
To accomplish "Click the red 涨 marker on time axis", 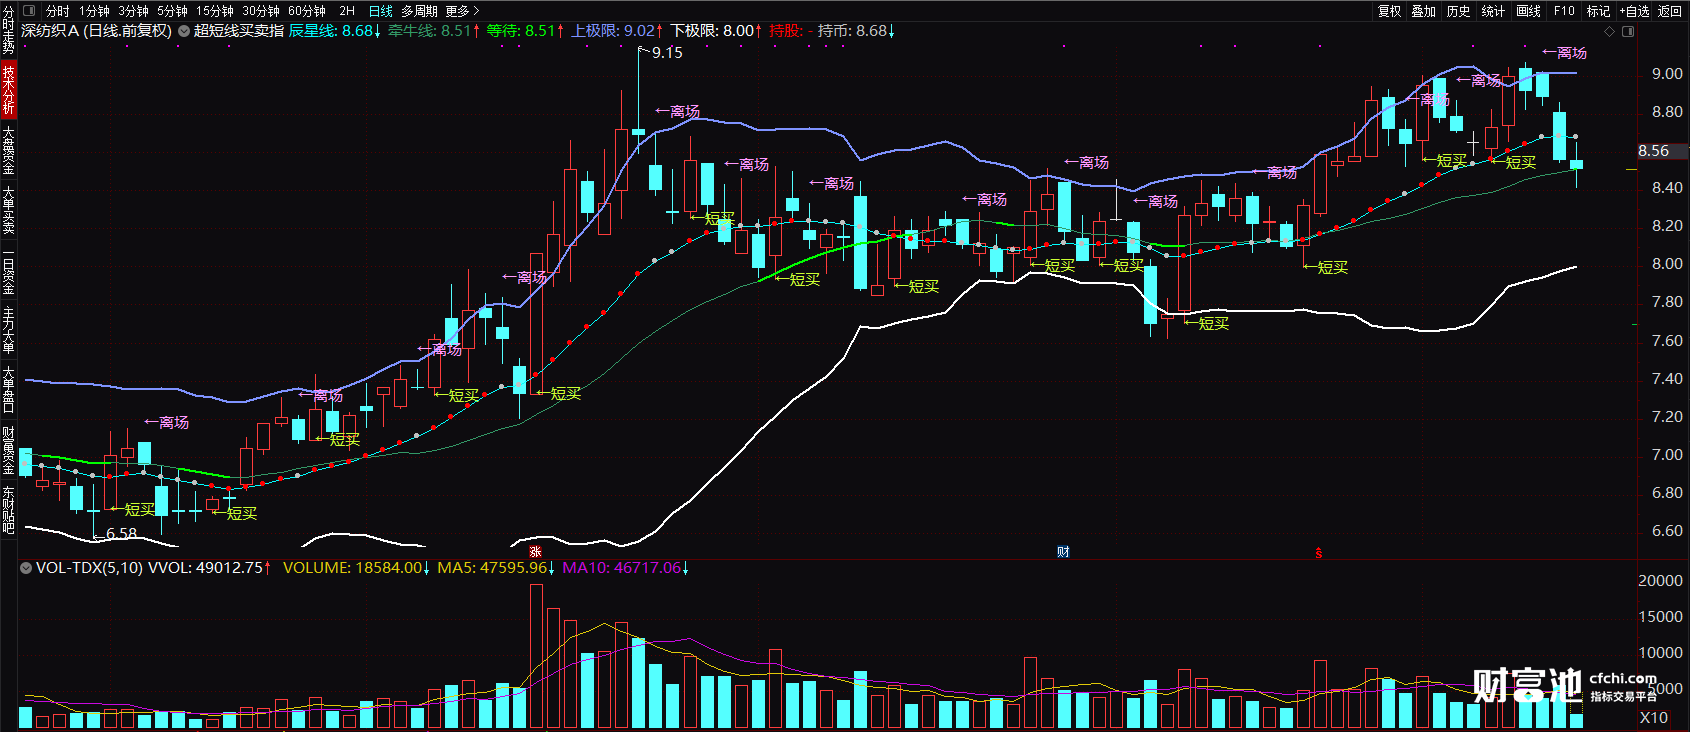I will (535, 552).
